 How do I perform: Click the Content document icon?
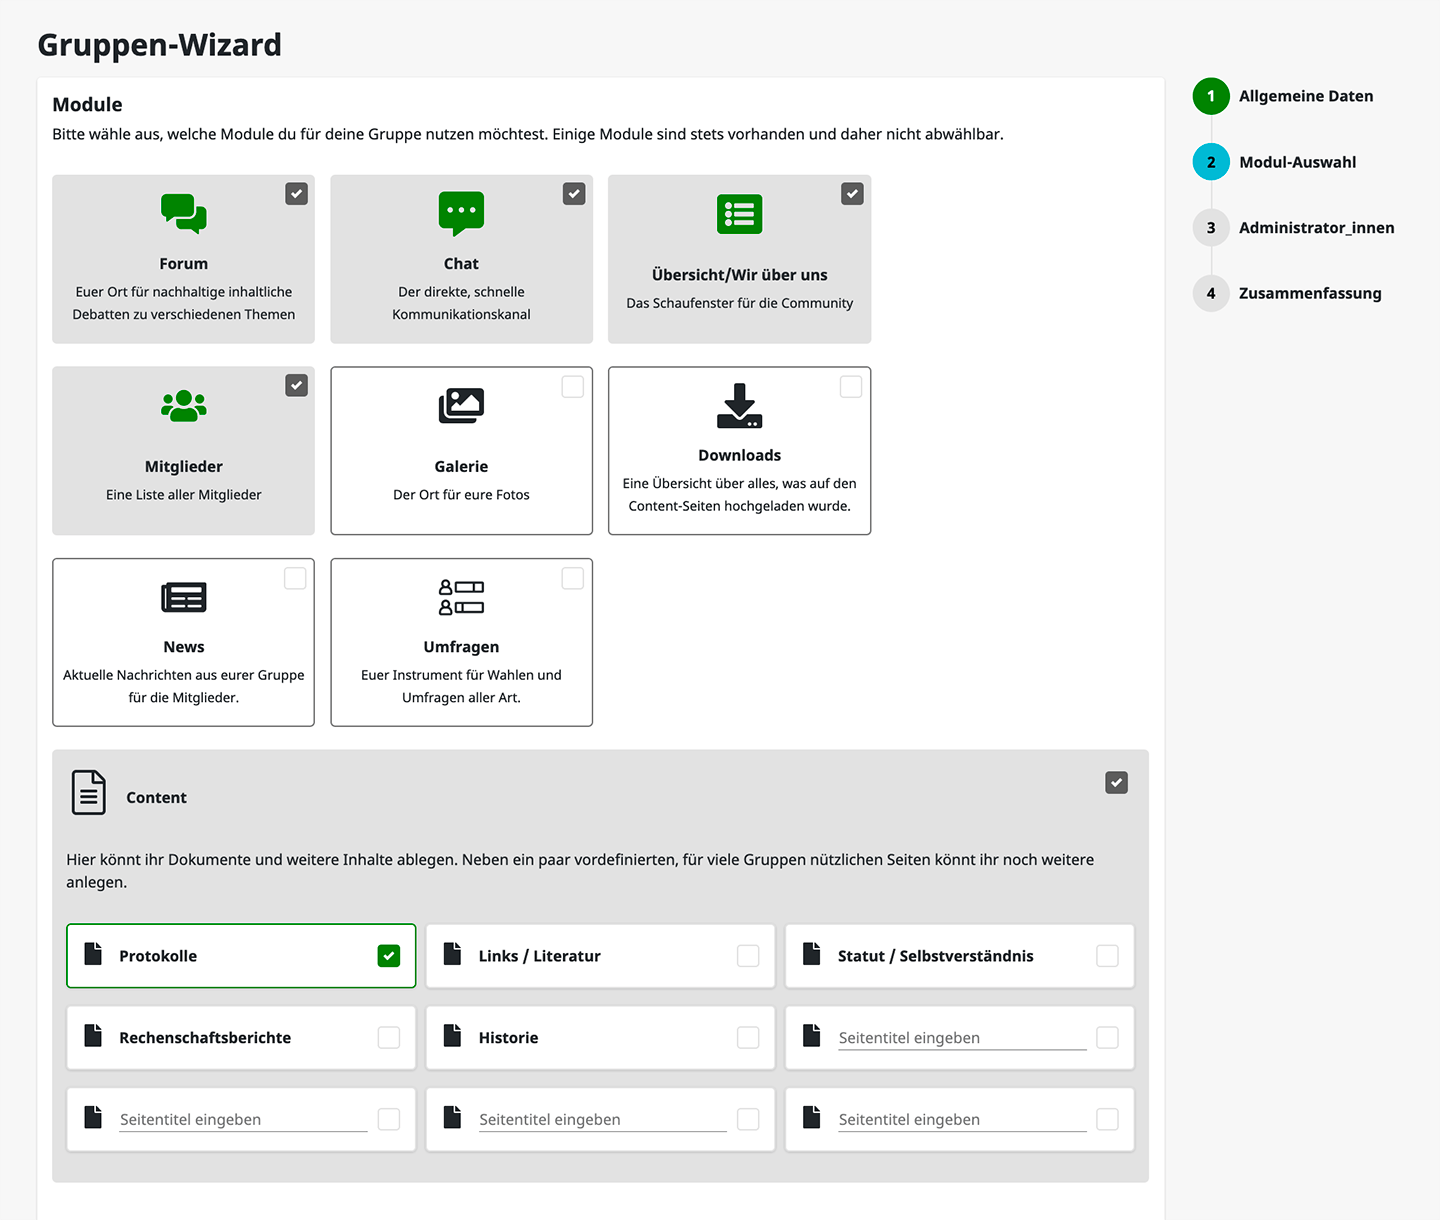88,792
